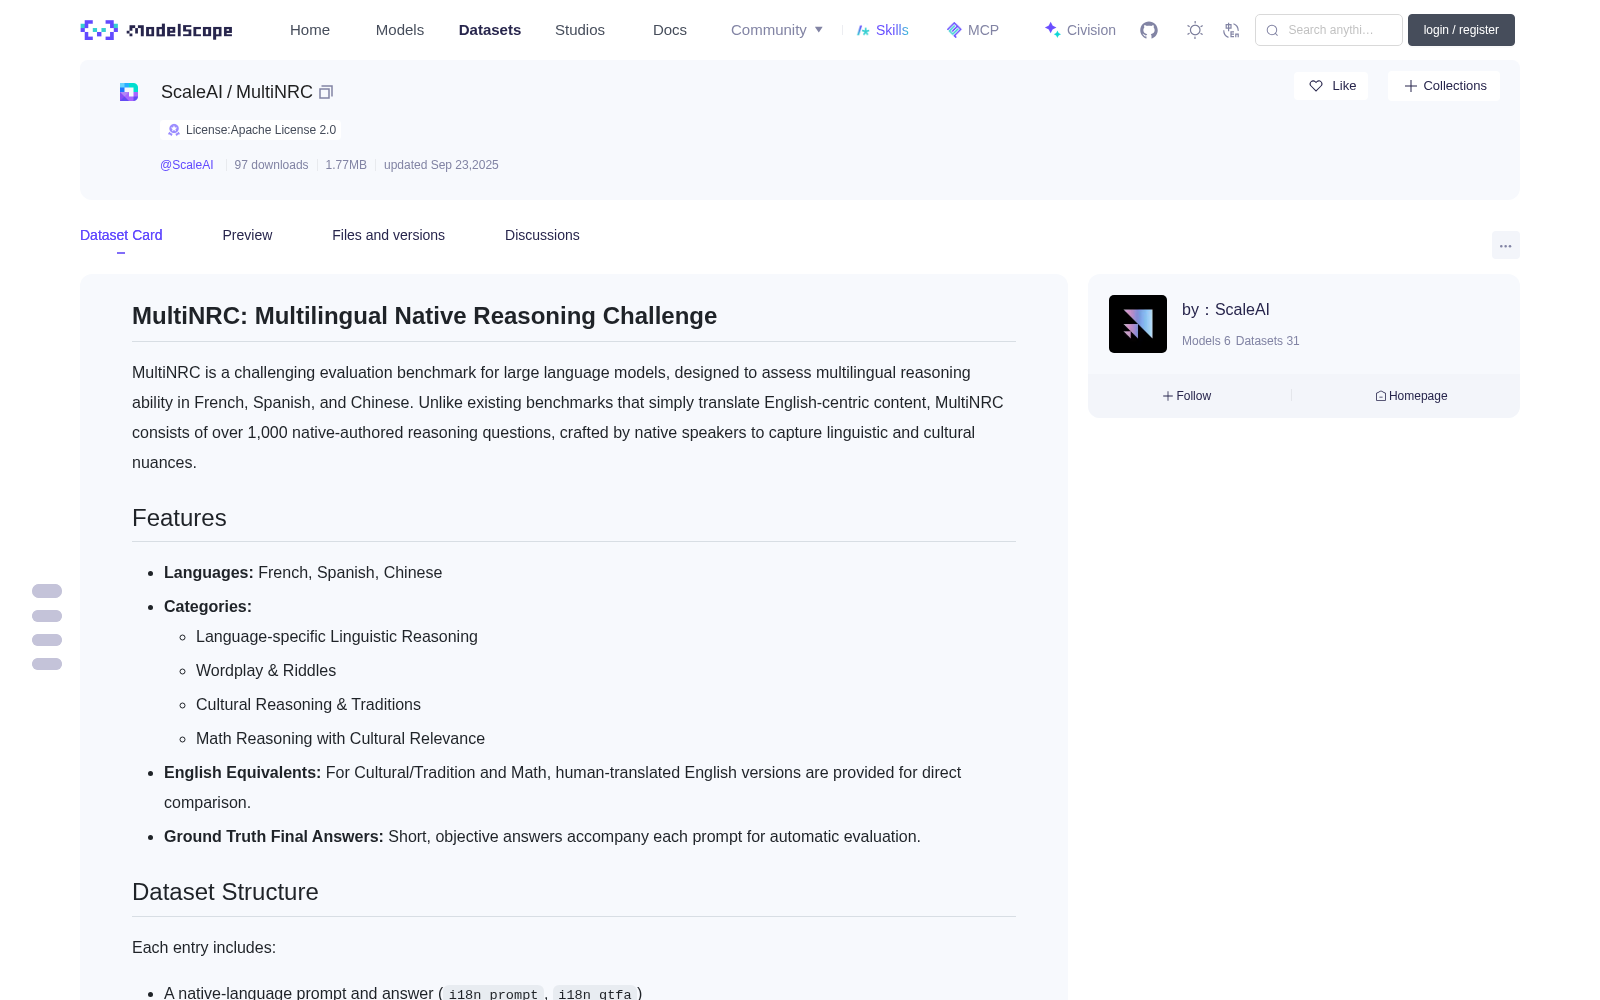Click the login / register button

point(1461,30)
